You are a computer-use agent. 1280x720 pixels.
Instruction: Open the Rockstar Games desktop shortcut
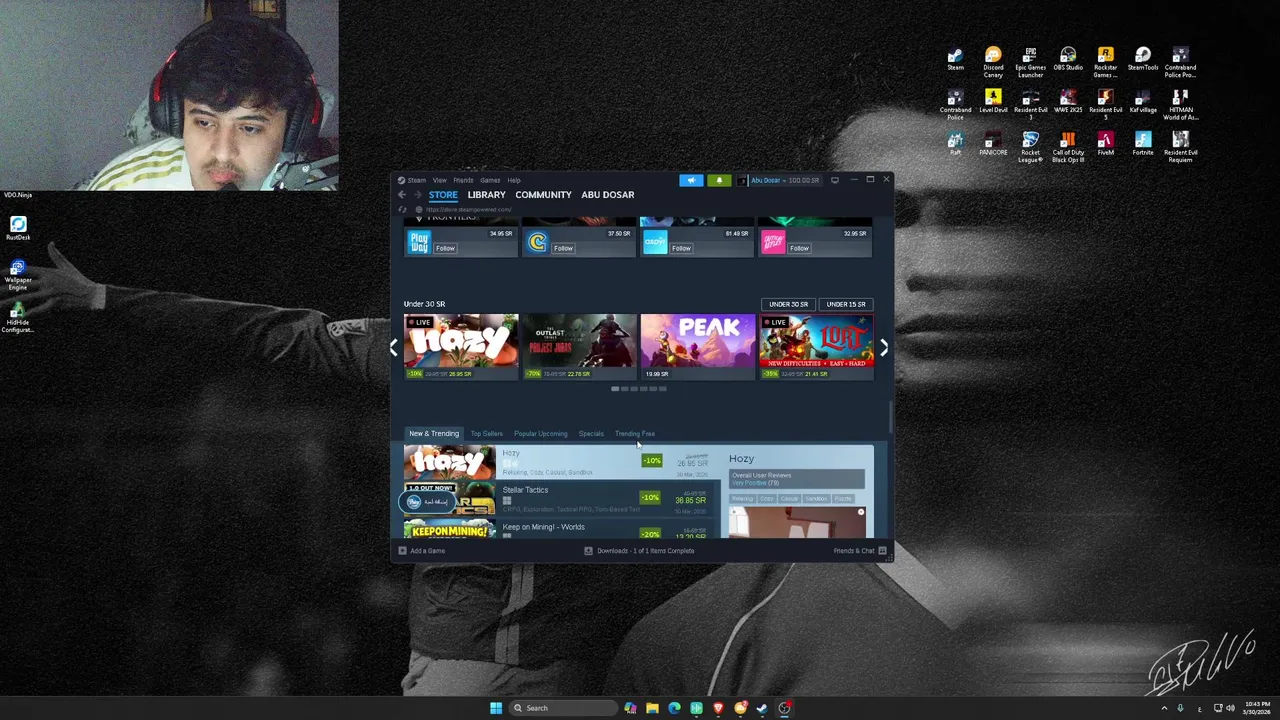coord(1105,62)
